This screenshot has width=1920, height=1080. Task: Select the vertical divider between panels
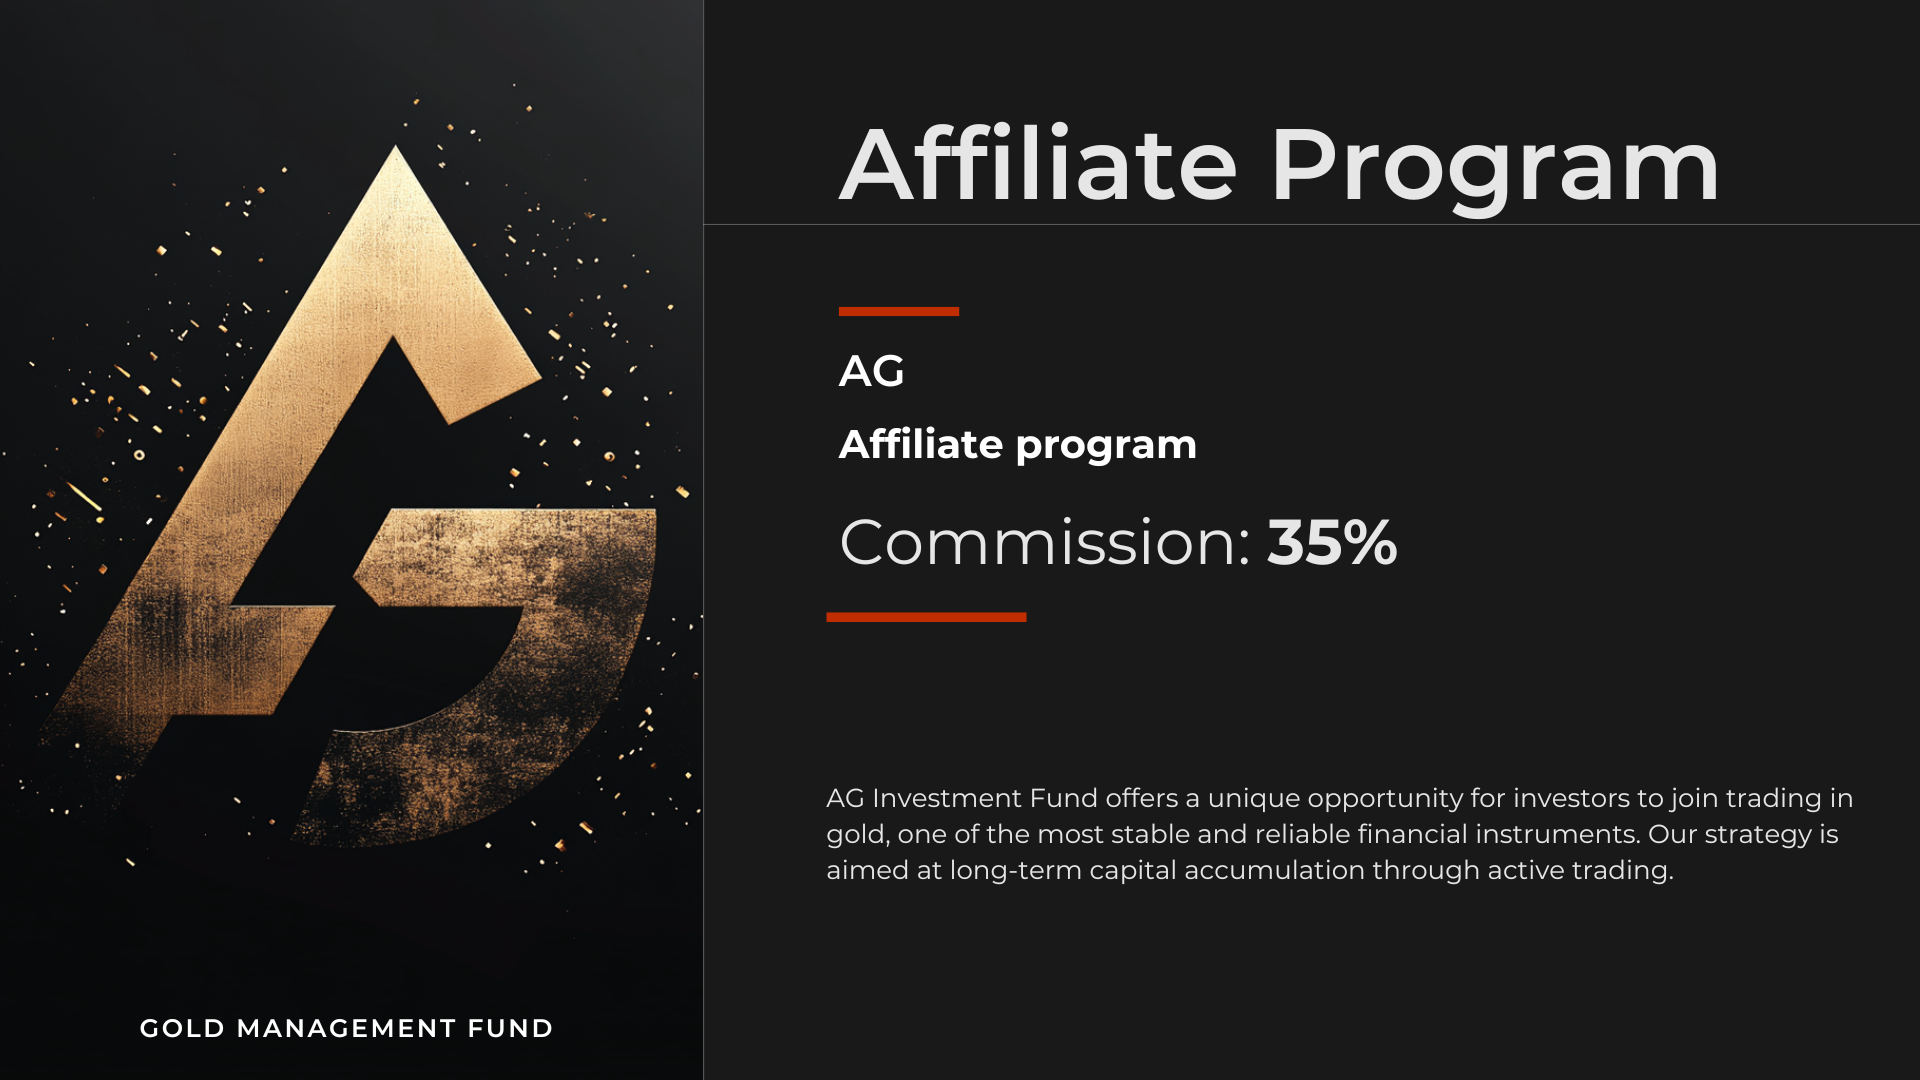click(x=703, y=540)
